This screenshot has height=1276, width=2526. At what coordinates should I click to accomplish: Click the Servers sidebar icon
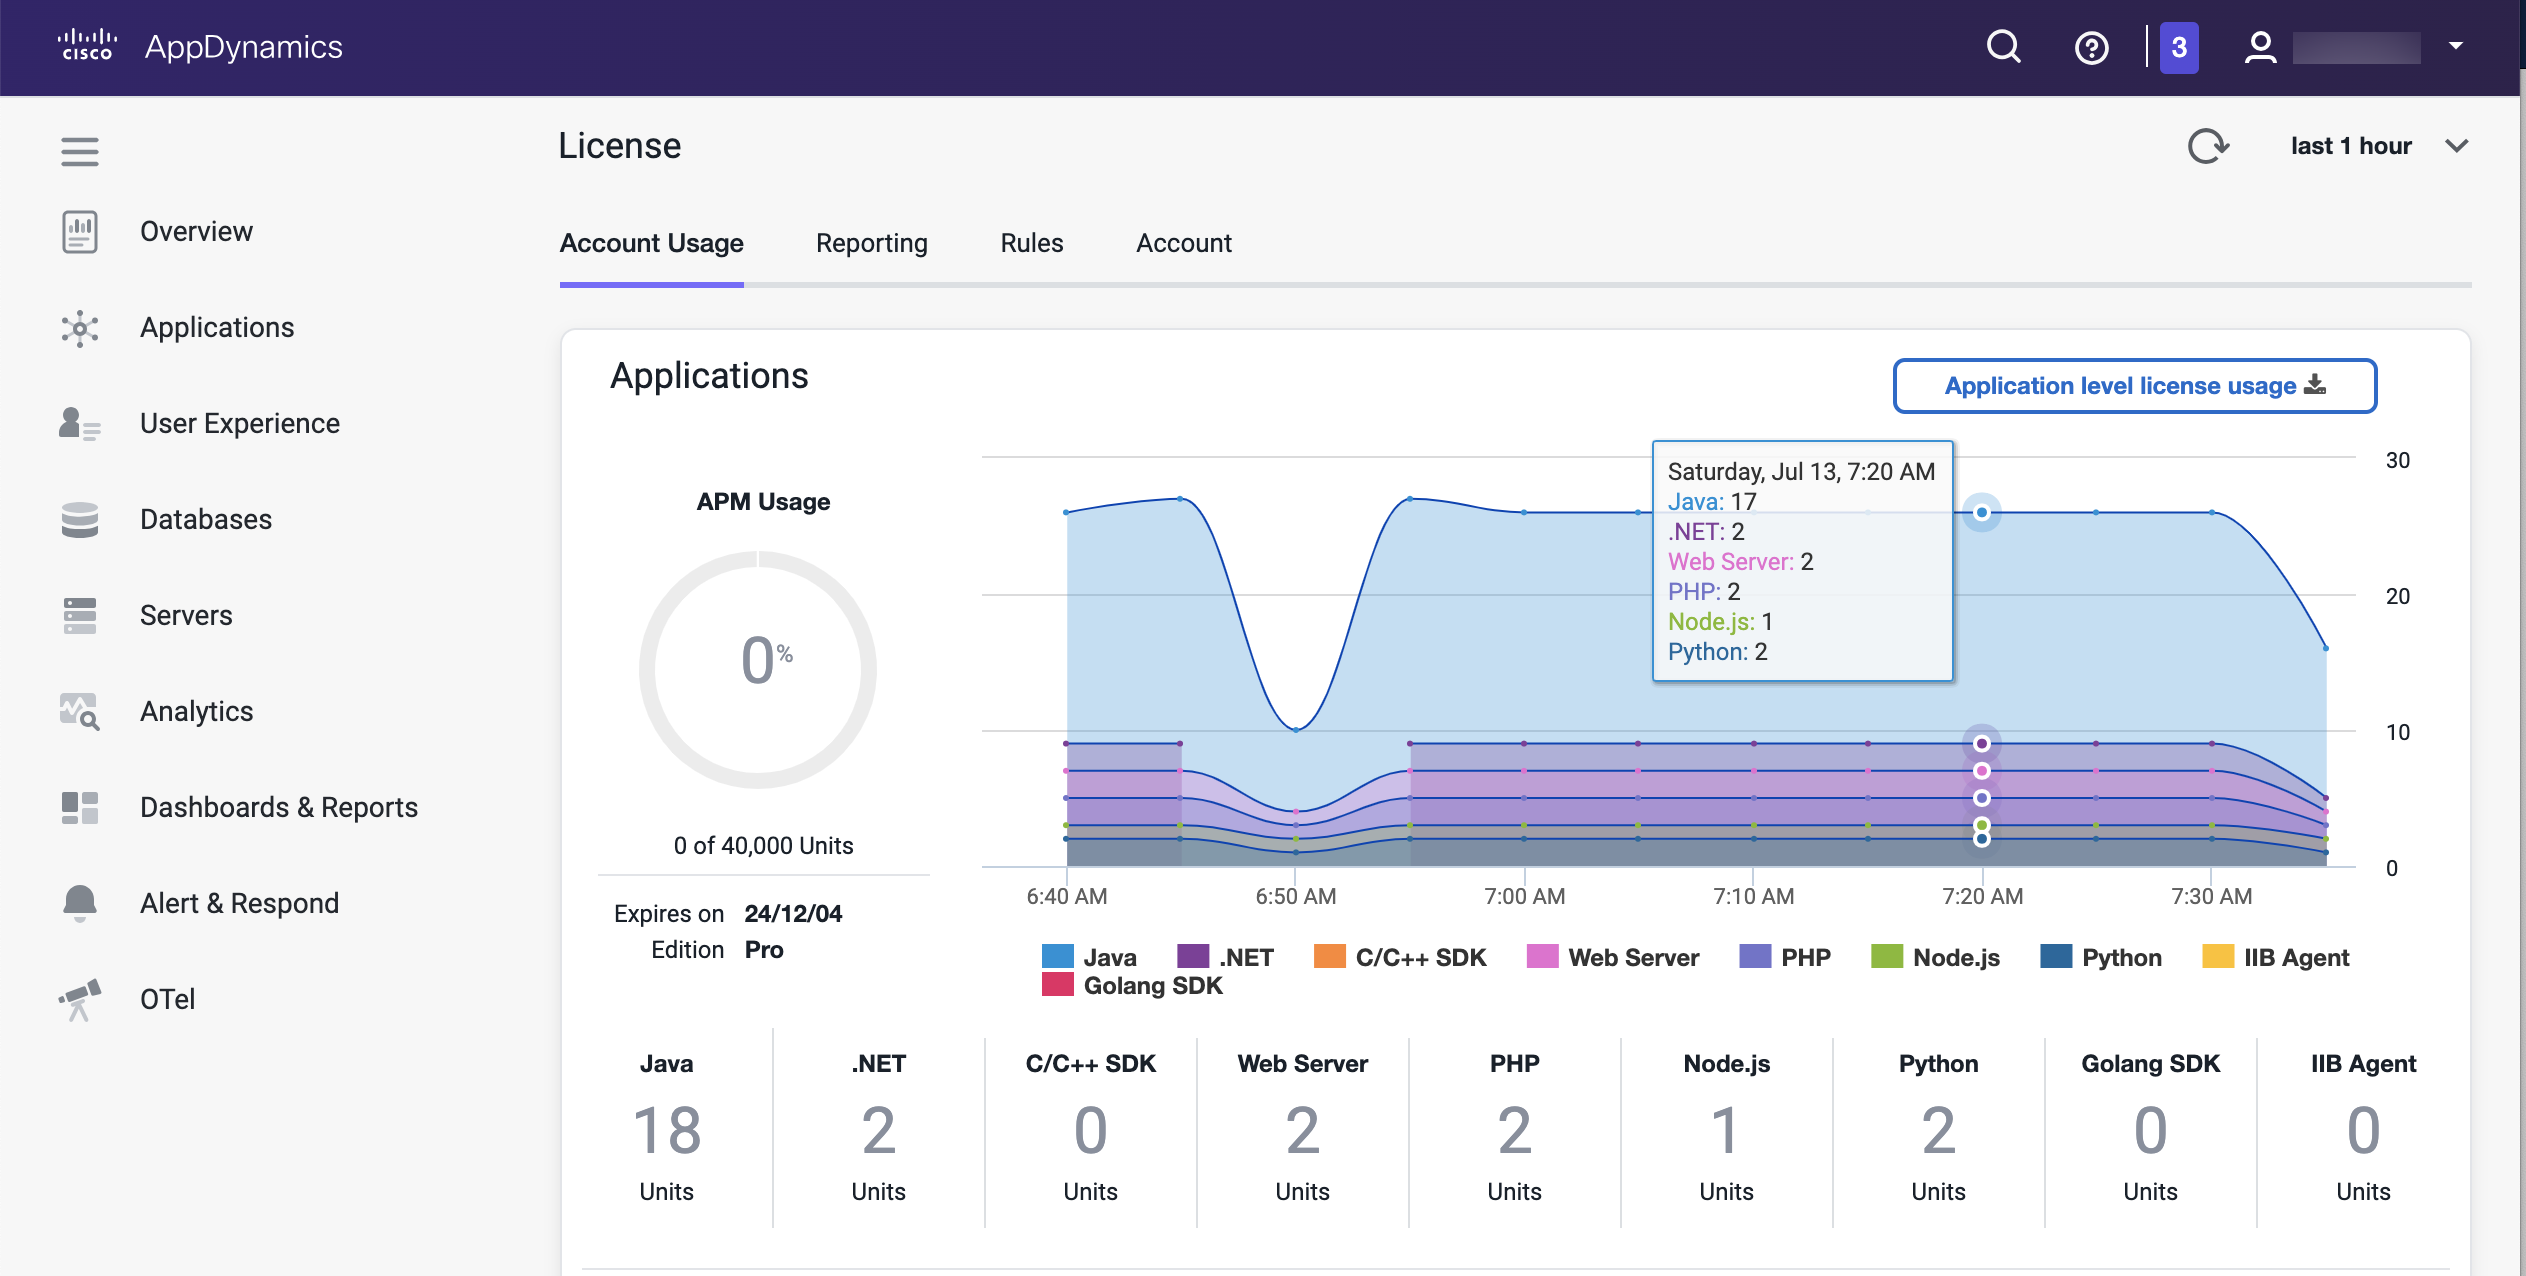(x=80, y=615)
